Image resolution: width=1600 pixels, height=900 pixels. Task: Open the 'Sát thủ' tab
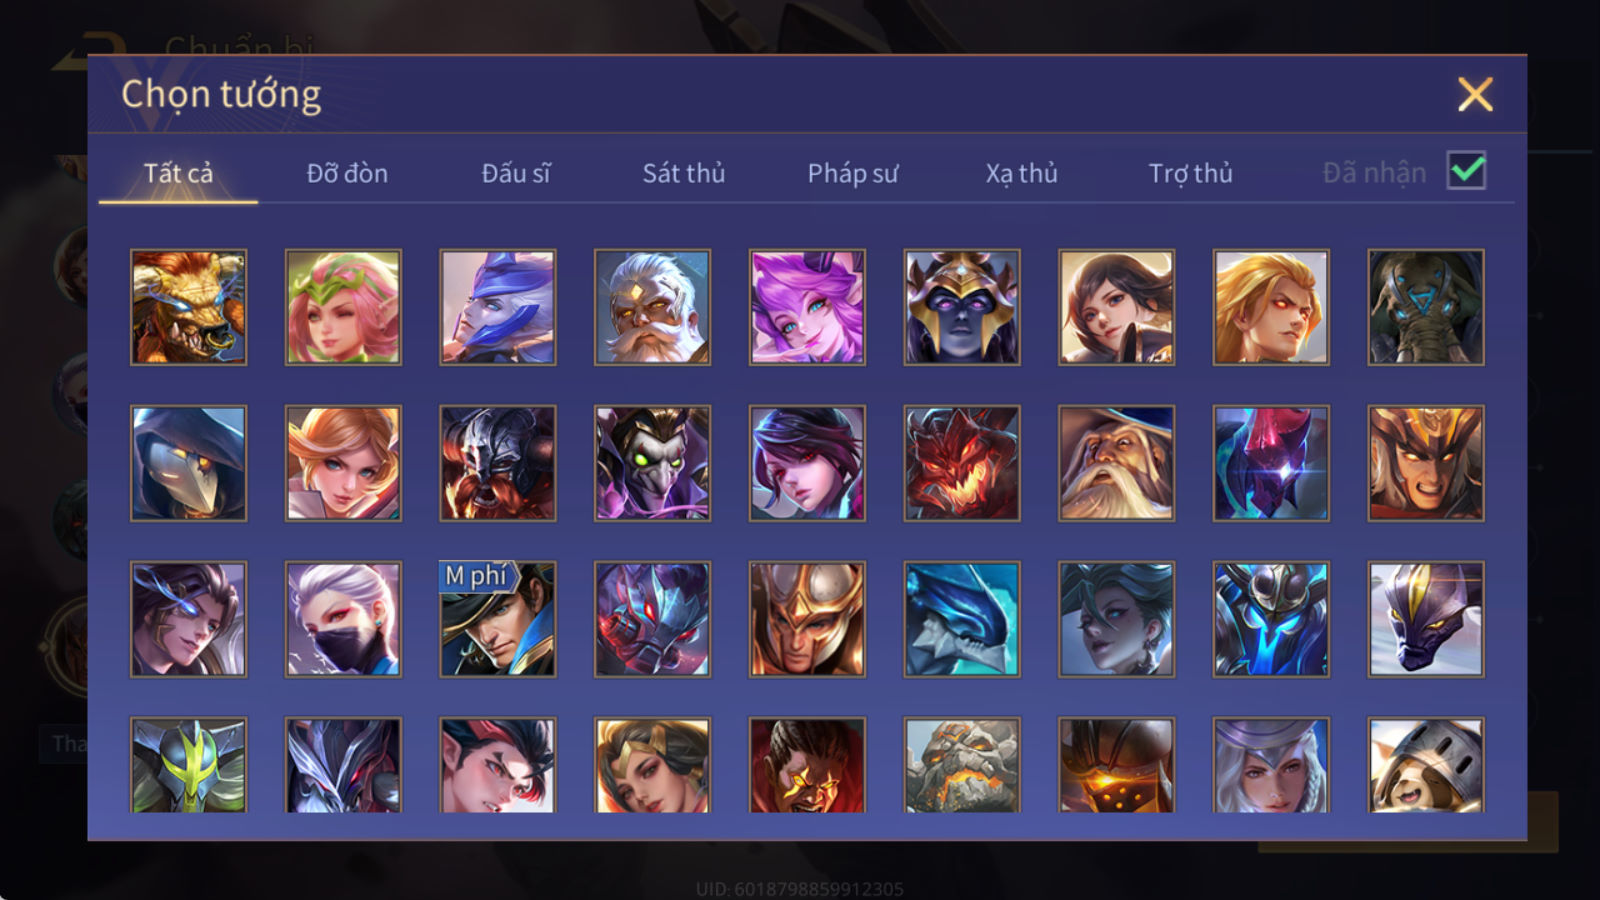point(683,173)
